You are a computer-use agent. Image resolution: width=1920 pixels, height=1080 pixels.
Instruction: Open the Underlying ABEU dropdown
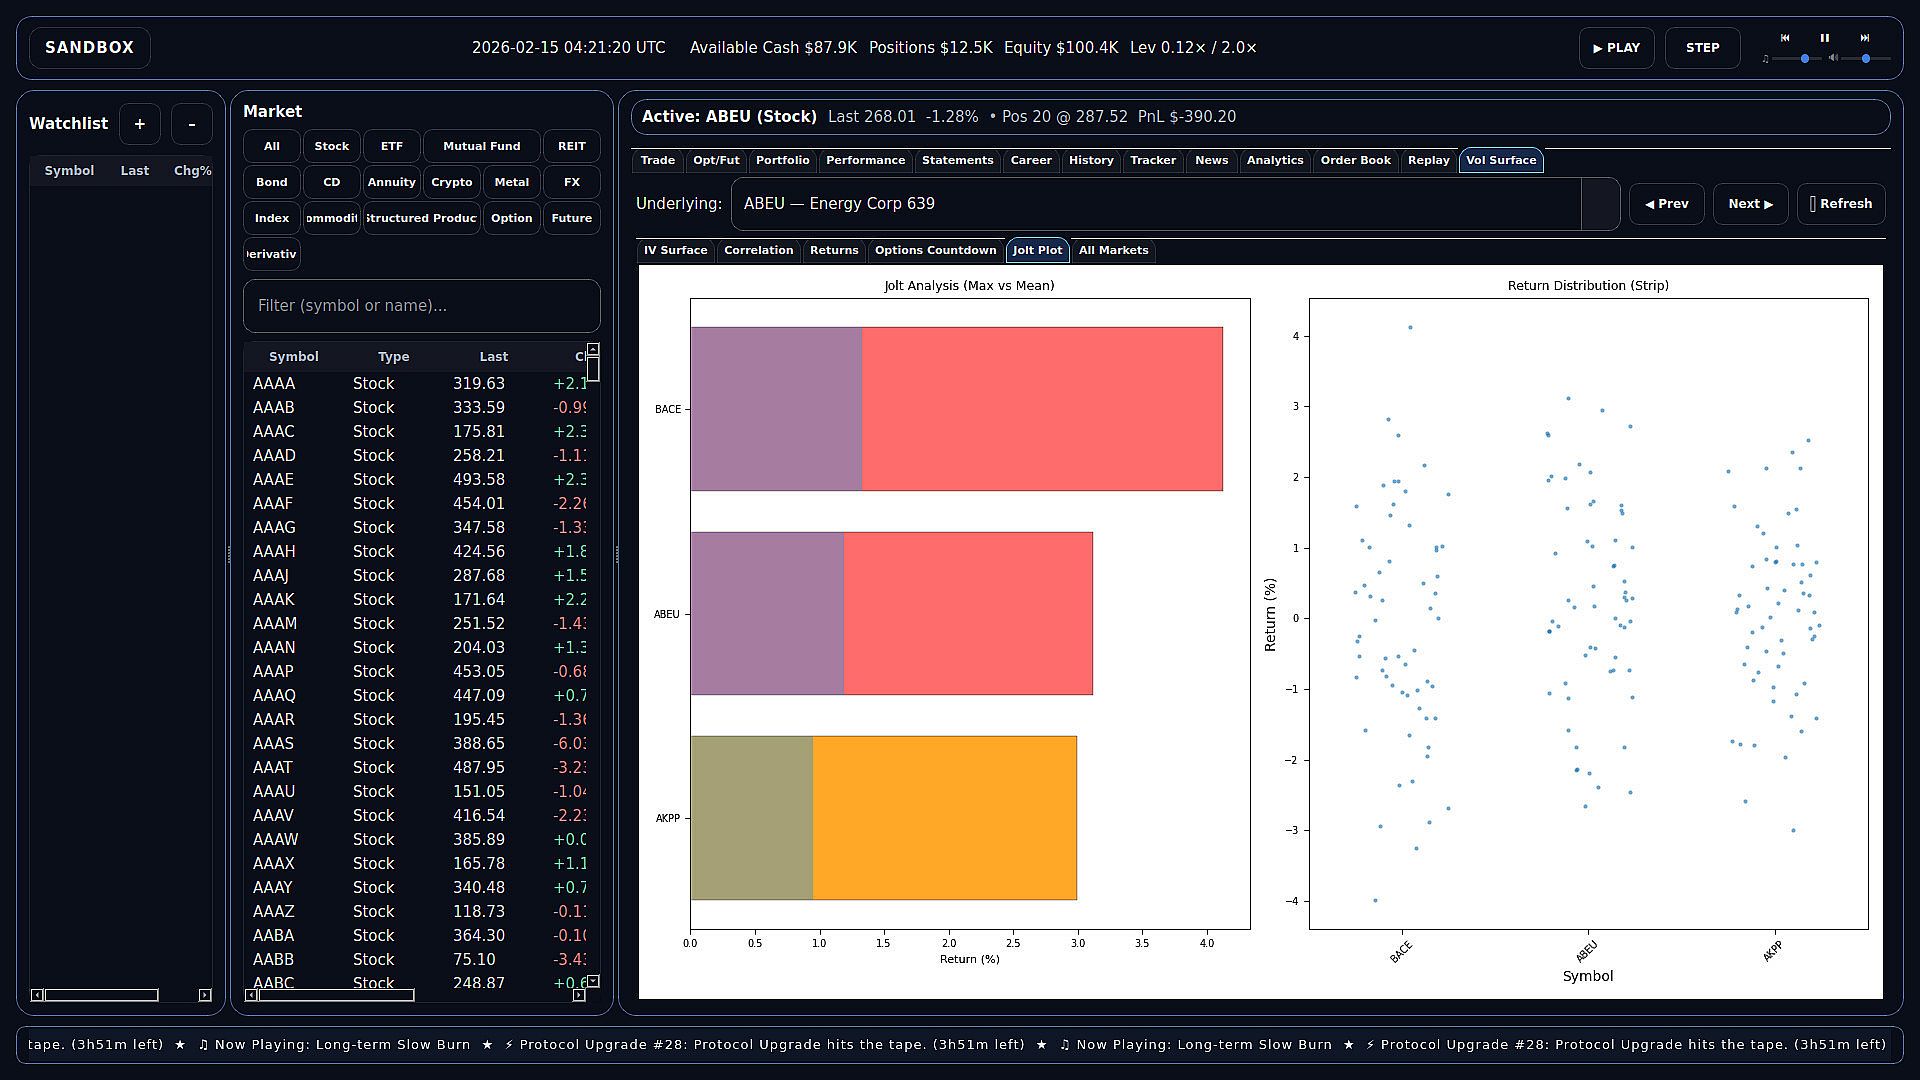(x=1600, y=204)
